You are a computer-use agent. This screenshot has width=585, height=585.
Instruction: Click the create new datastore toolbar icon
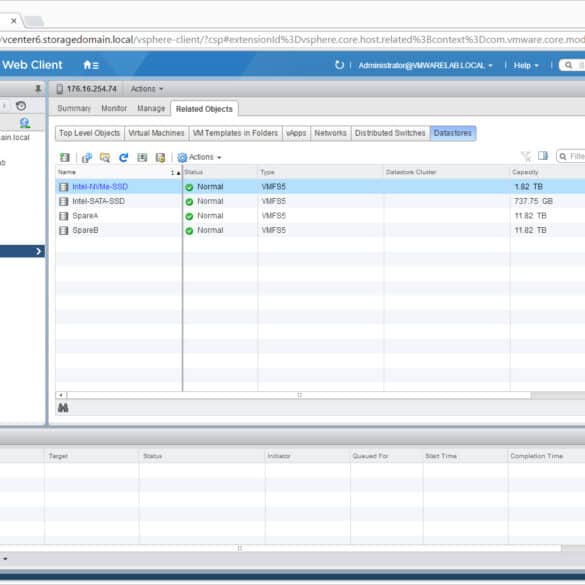tap(65, 157)
